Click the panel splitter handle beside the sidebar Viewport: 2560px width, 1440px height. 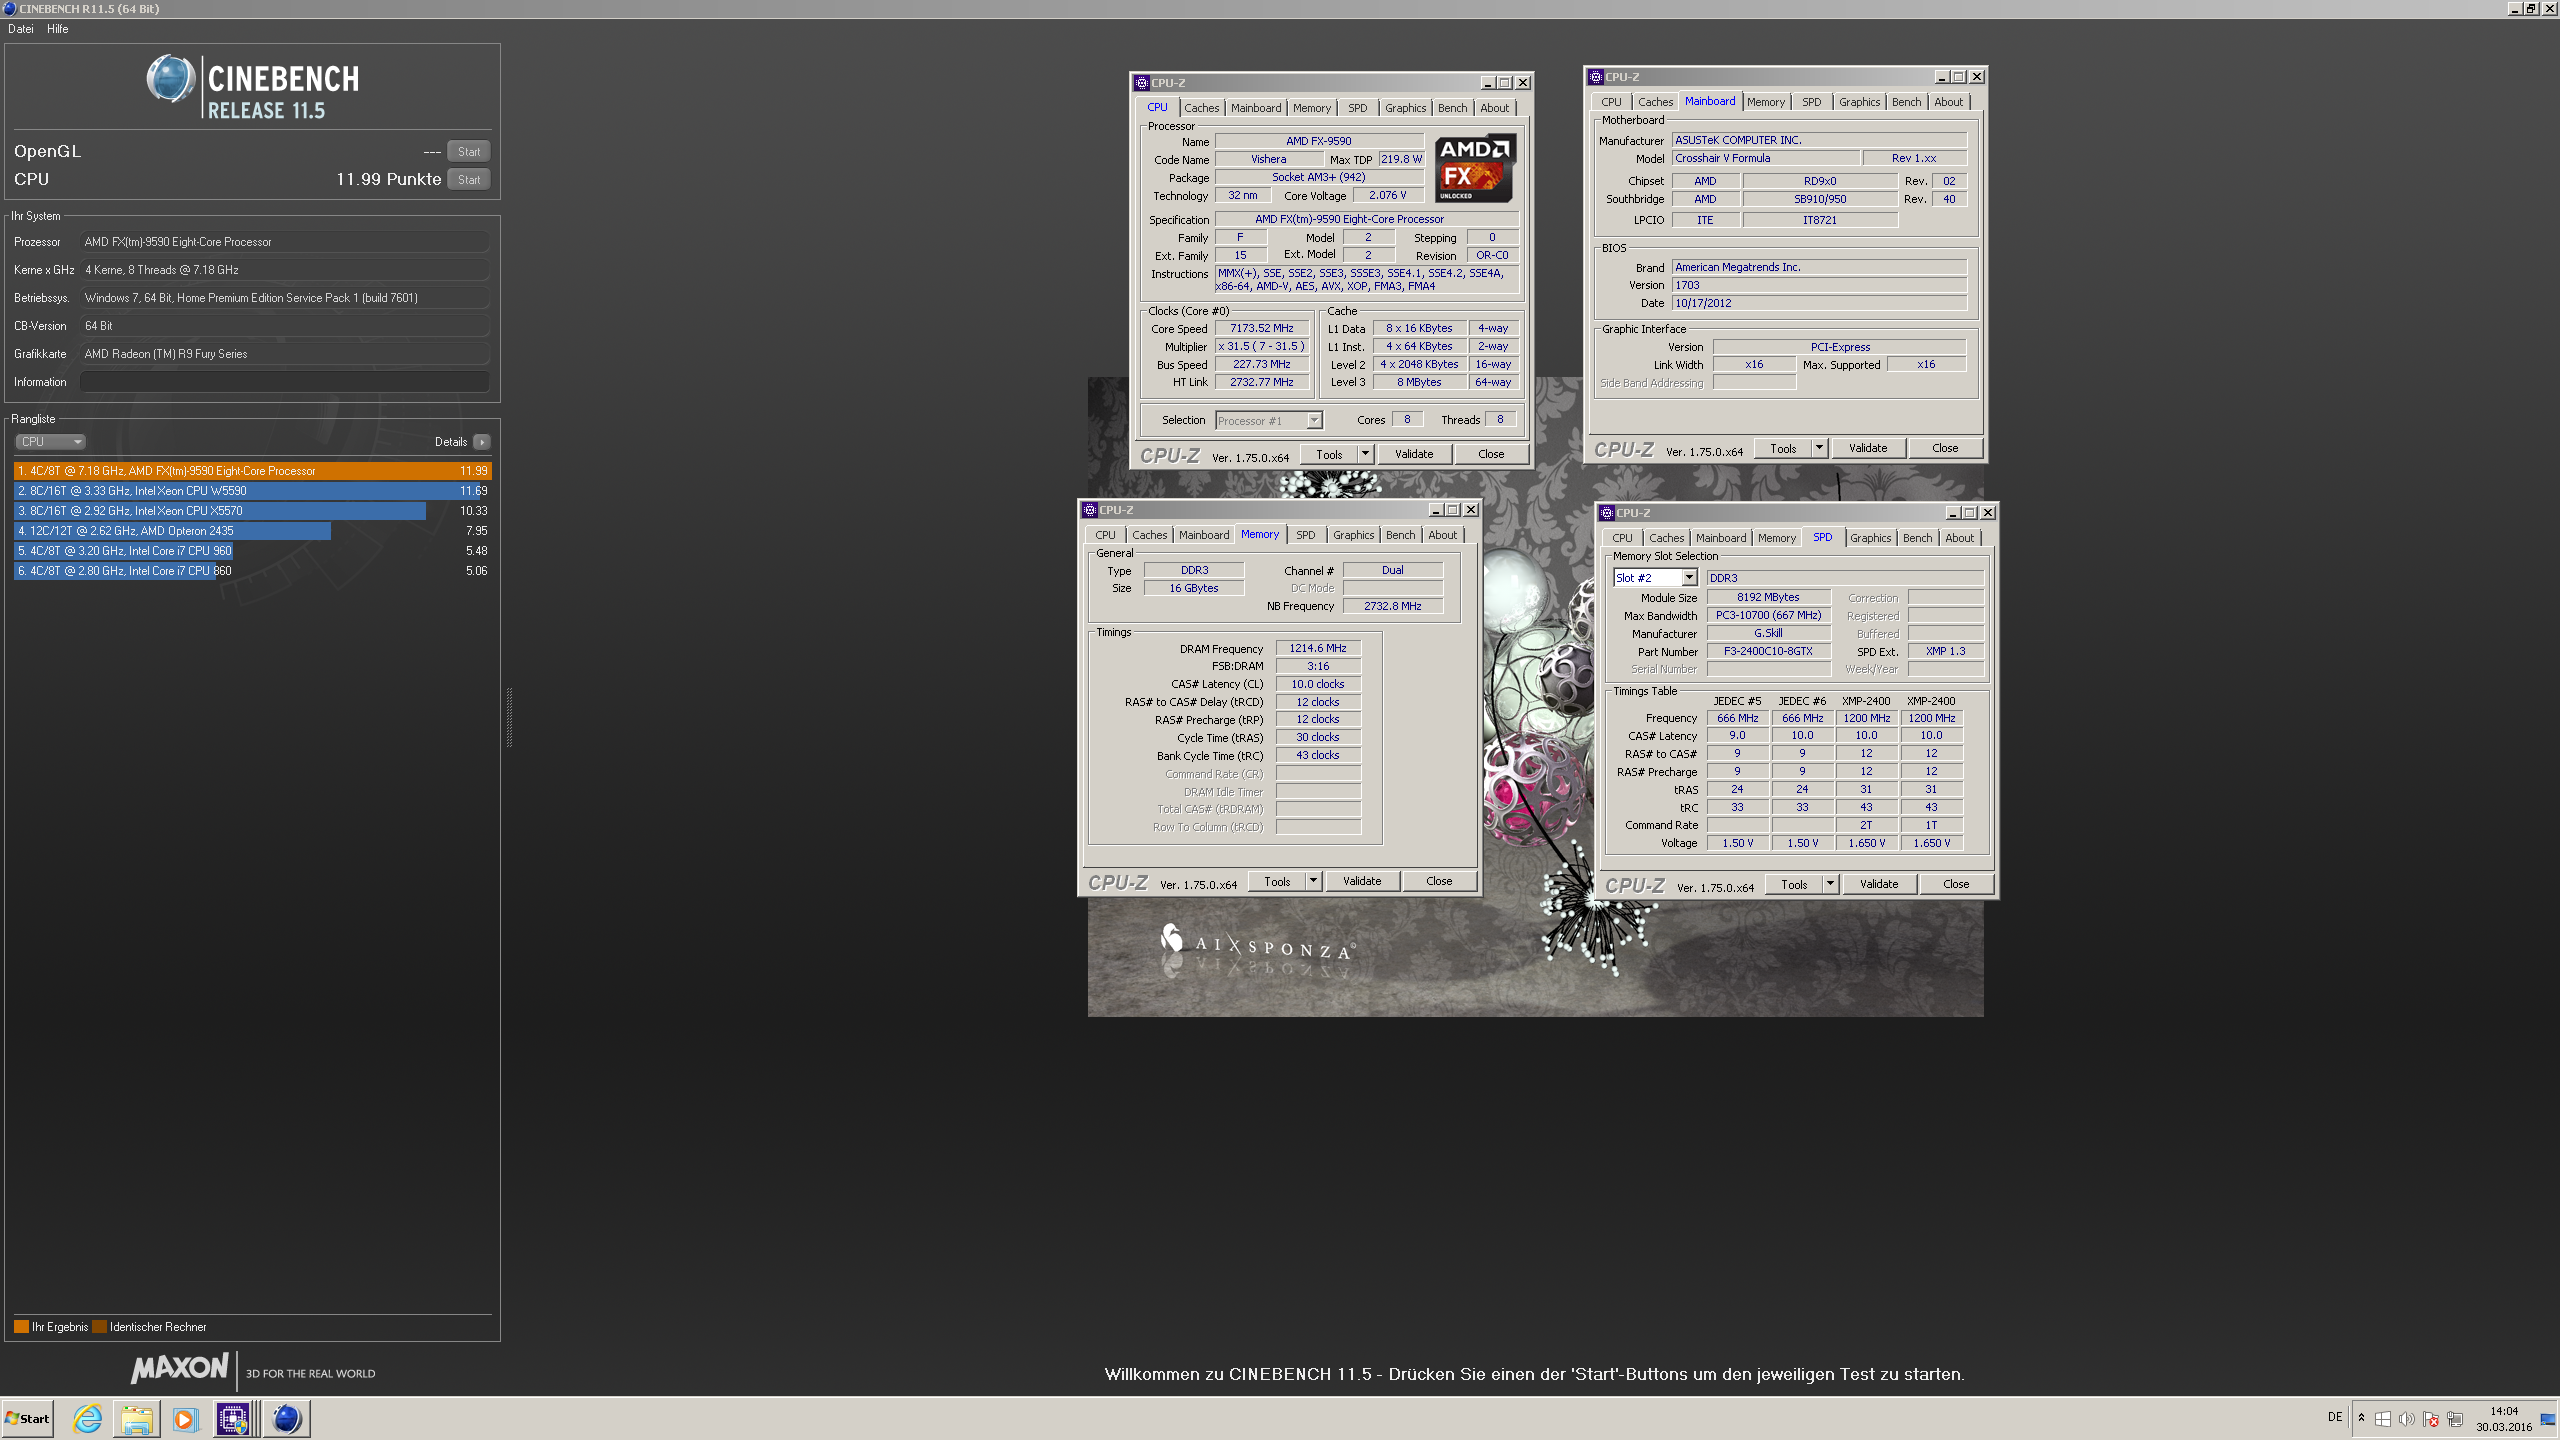point(510,717)
